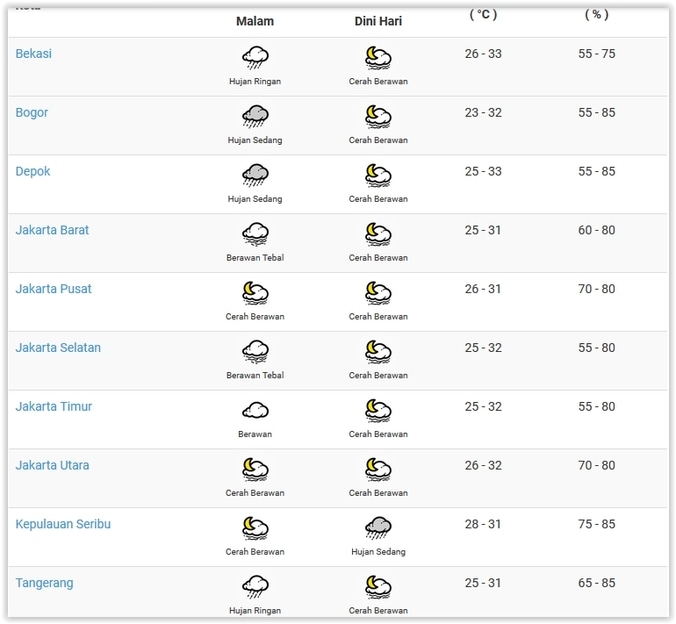Click Tangerang's Malam light rain icon
This screenshot has height=624, width=676.
(x=255, y=586)
